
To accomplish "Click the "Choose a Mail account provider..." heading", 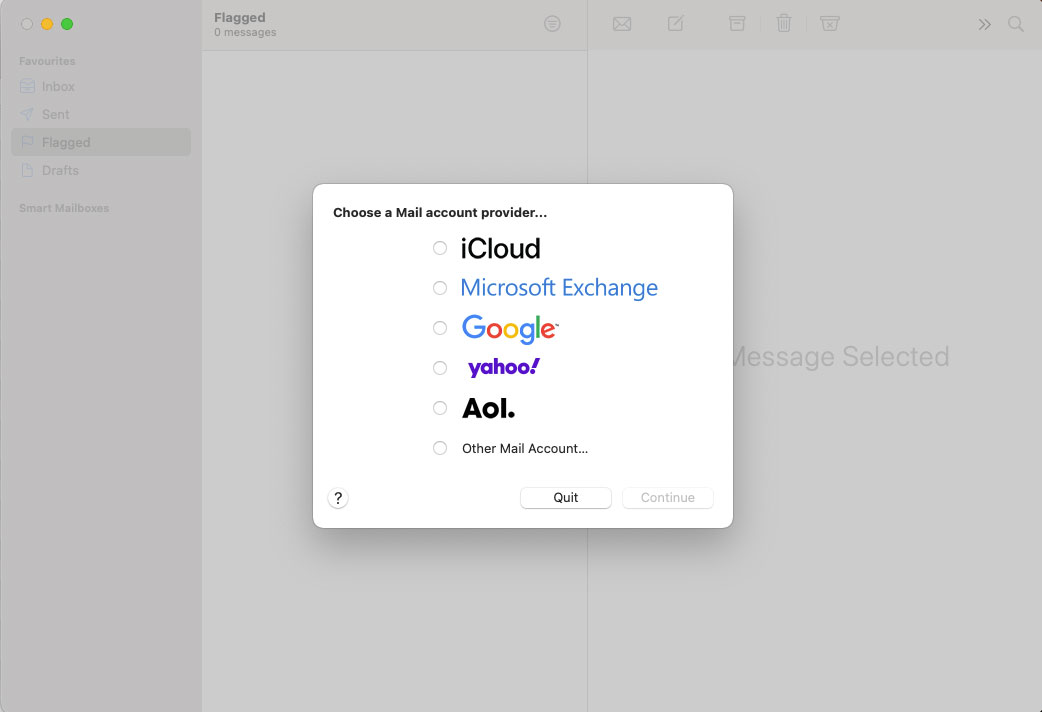I will pyautogui.click(x=440, y=213).
